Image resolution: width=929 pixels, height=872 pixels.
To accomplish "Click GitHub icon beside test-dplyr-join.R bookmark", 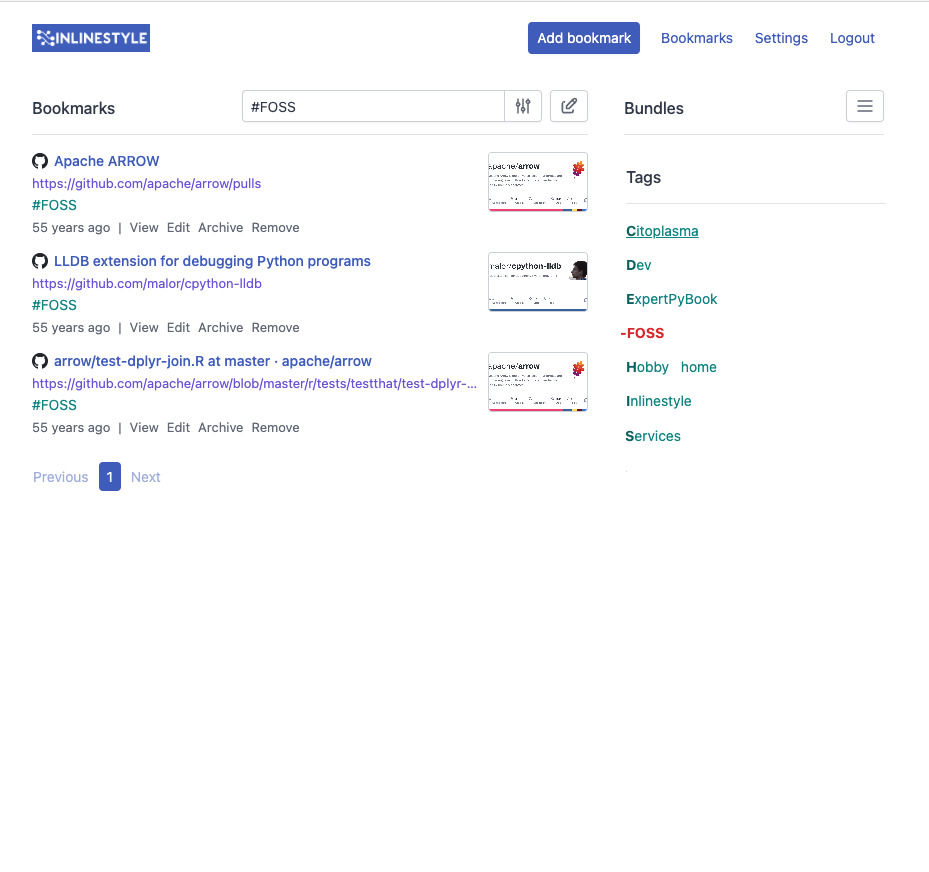I will 40,361.
